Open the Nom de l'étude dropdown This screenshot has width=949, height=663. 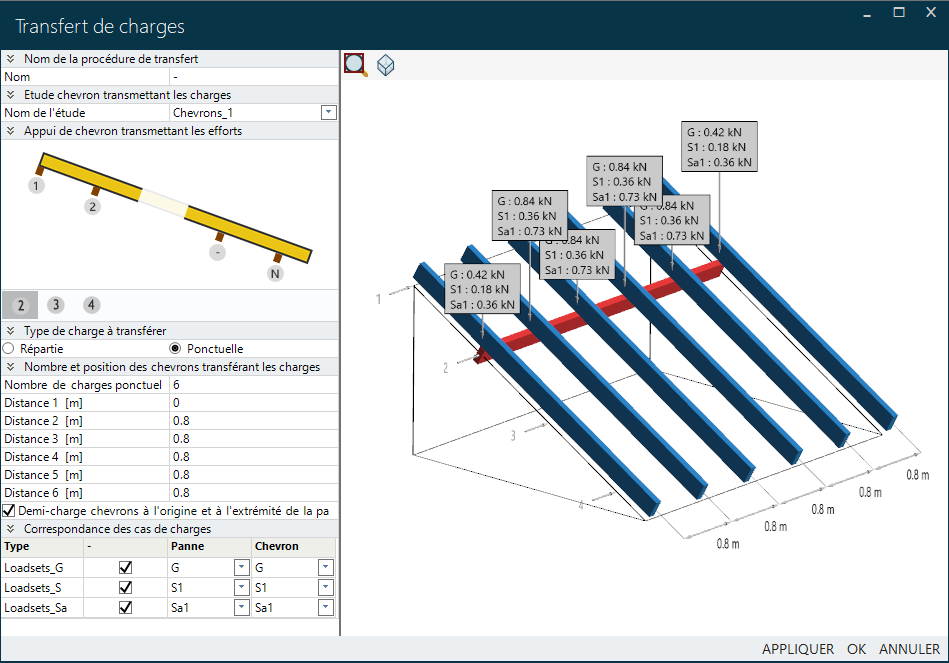[x=329, y=113]
